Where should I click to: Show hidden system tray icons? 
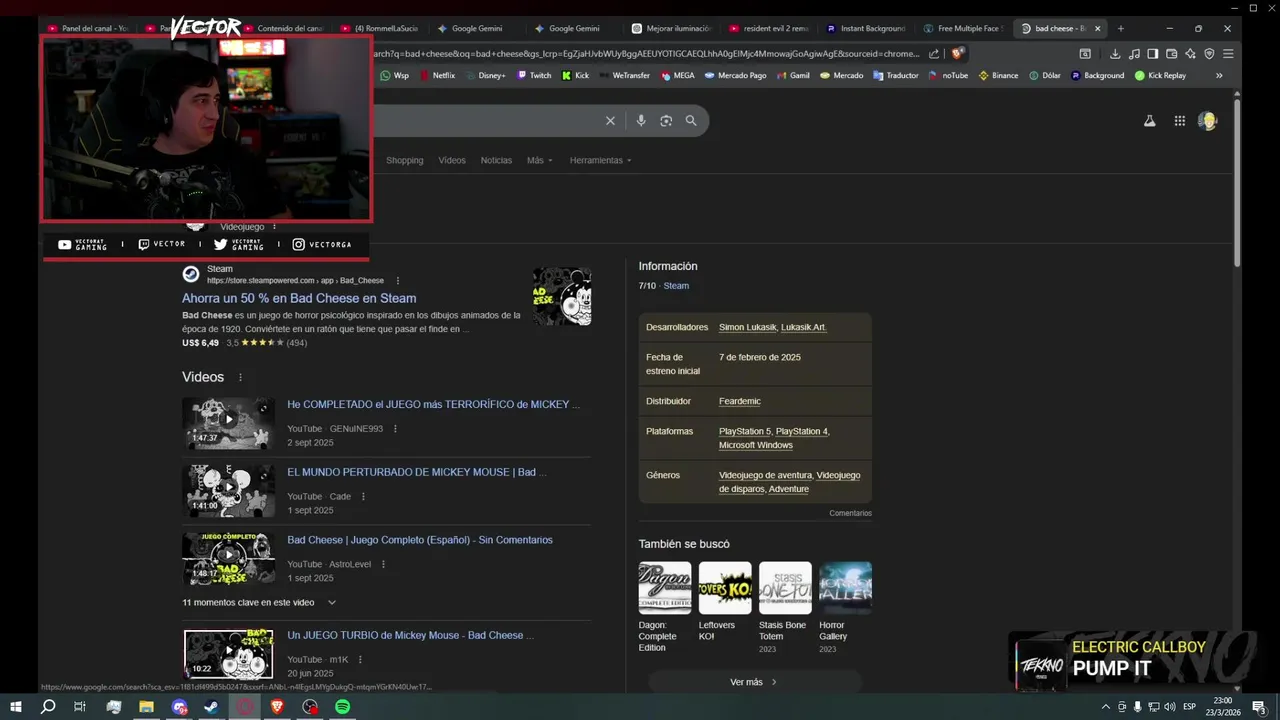1106,707
